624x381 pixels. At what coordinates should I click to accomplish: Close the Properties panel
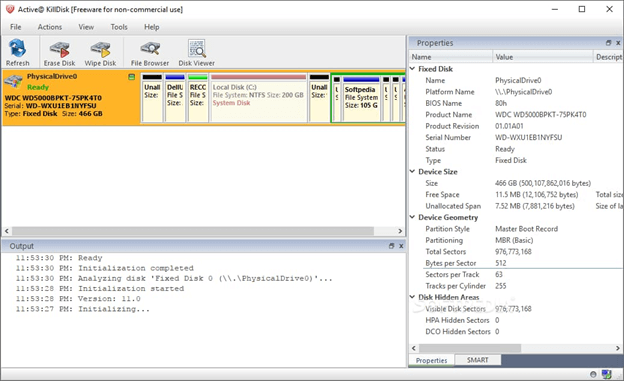point(618,43)
